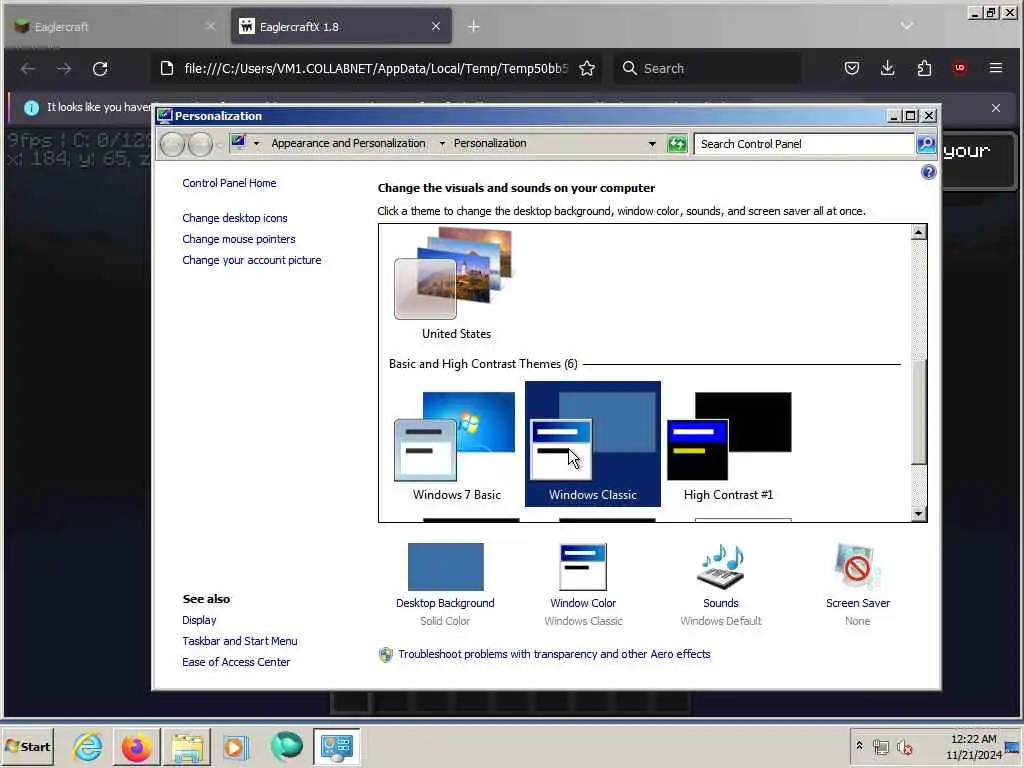1024x768 pixels.
Task: Bookmark this page with star icon
Action: click(x=586, y=69)
